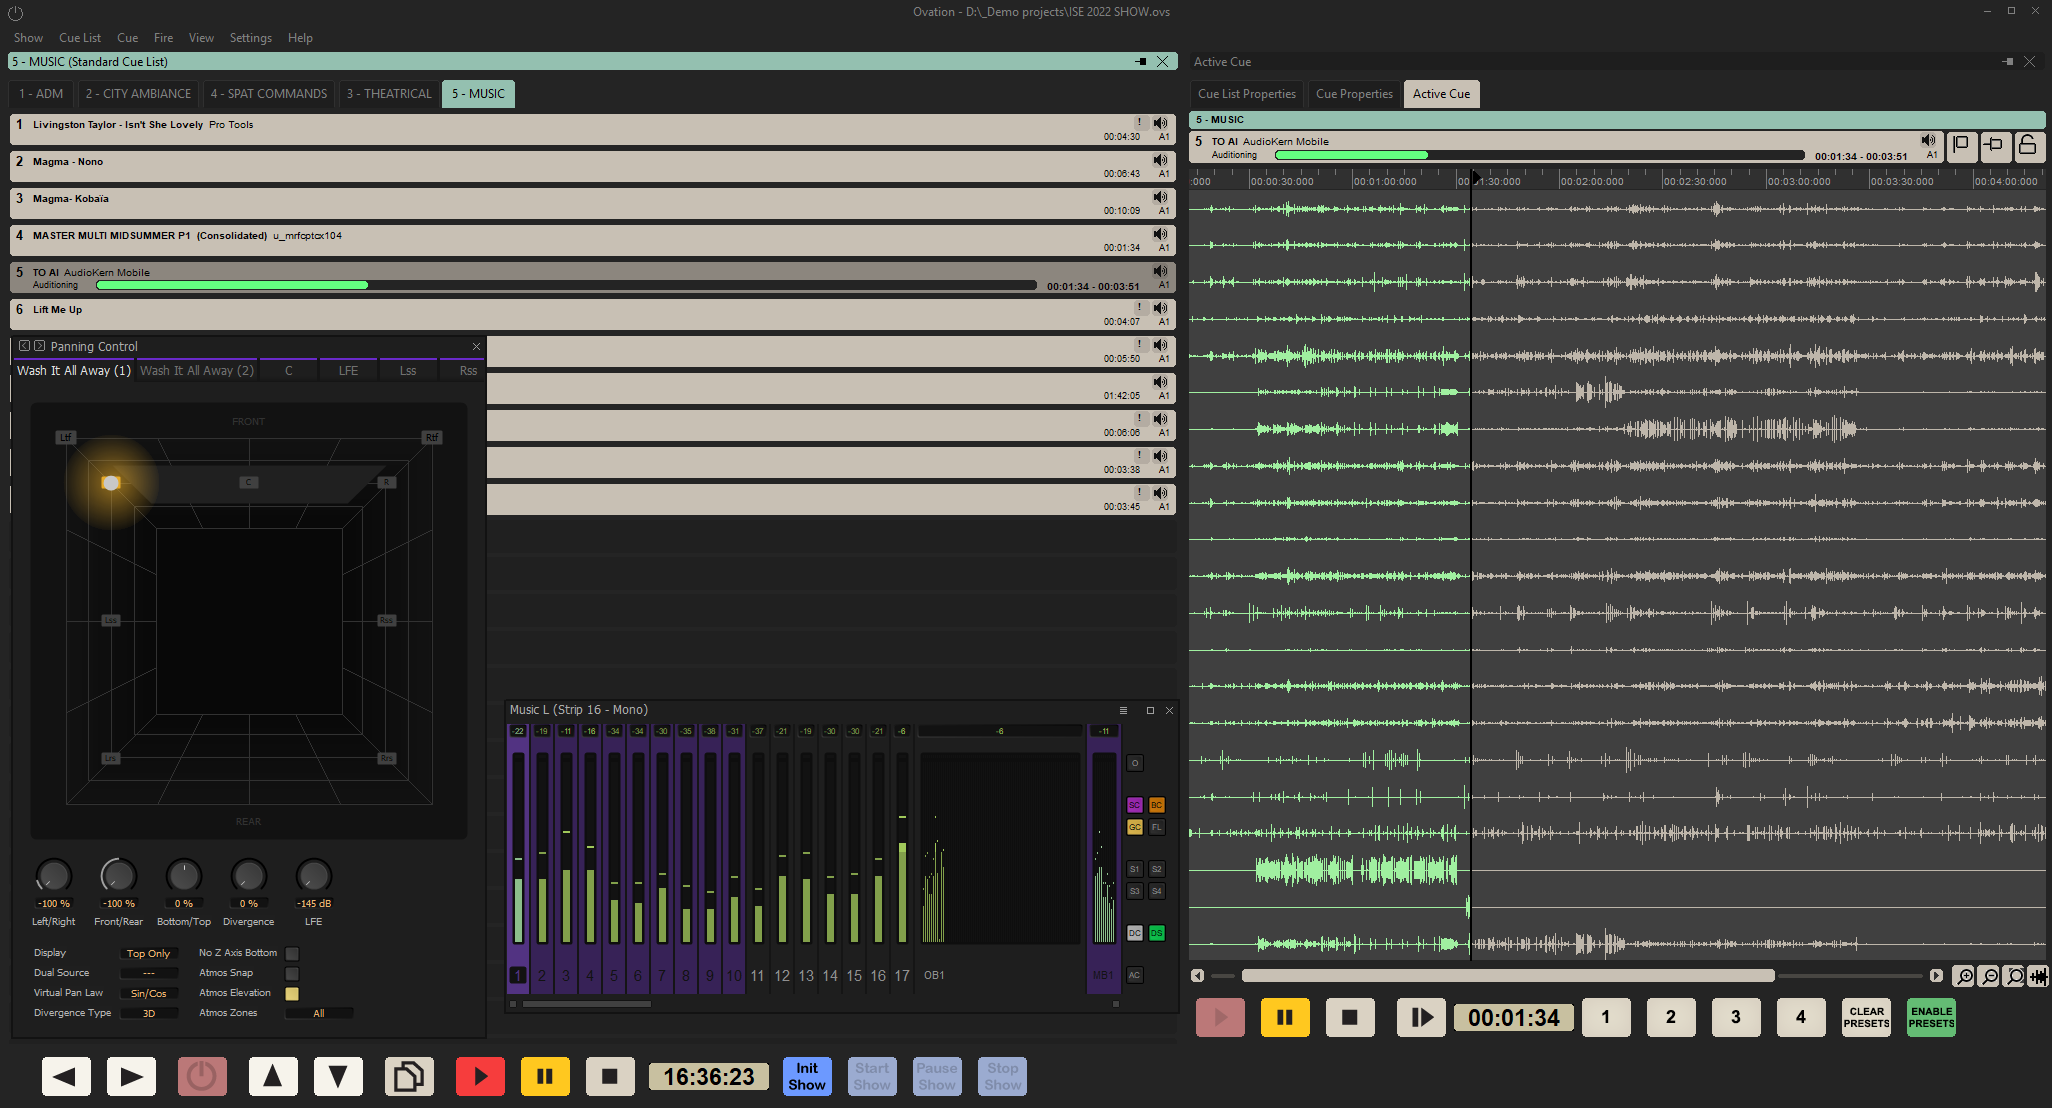Click the copy pages icon in bottom toolbar

click(x=409, y=1077)
